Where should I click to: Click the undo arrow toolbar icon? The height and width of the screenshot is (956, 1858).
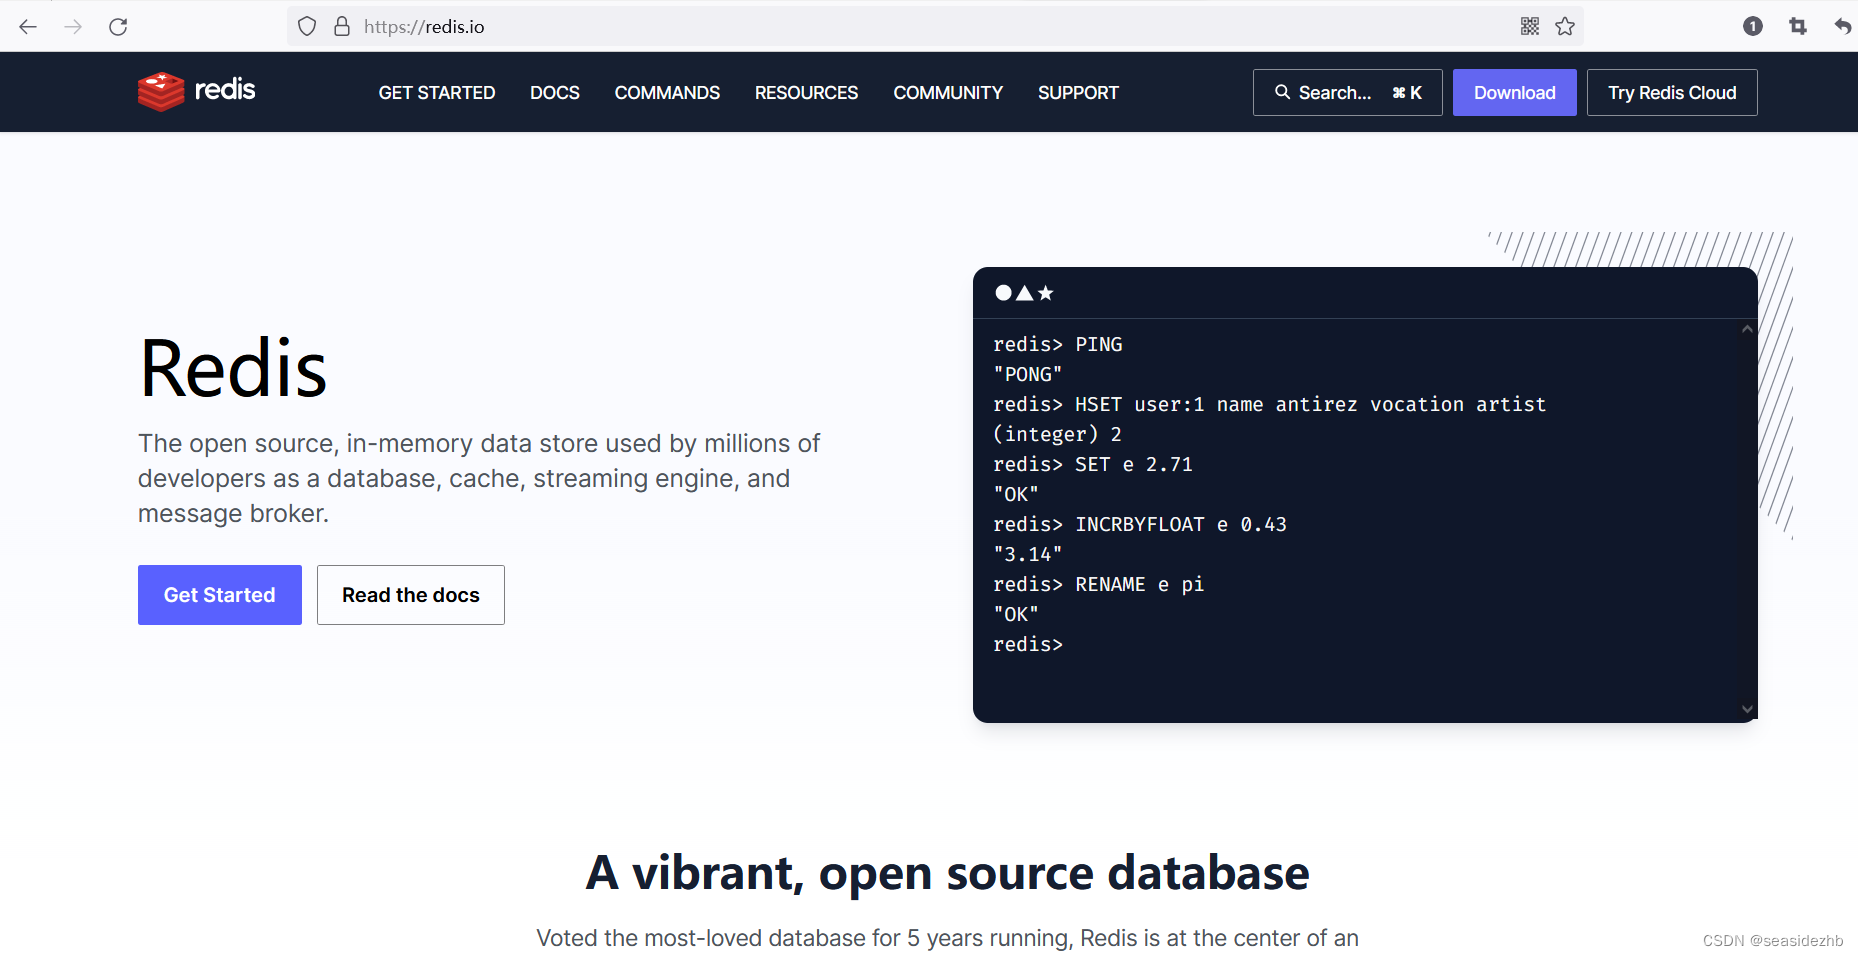[1842, 26]
